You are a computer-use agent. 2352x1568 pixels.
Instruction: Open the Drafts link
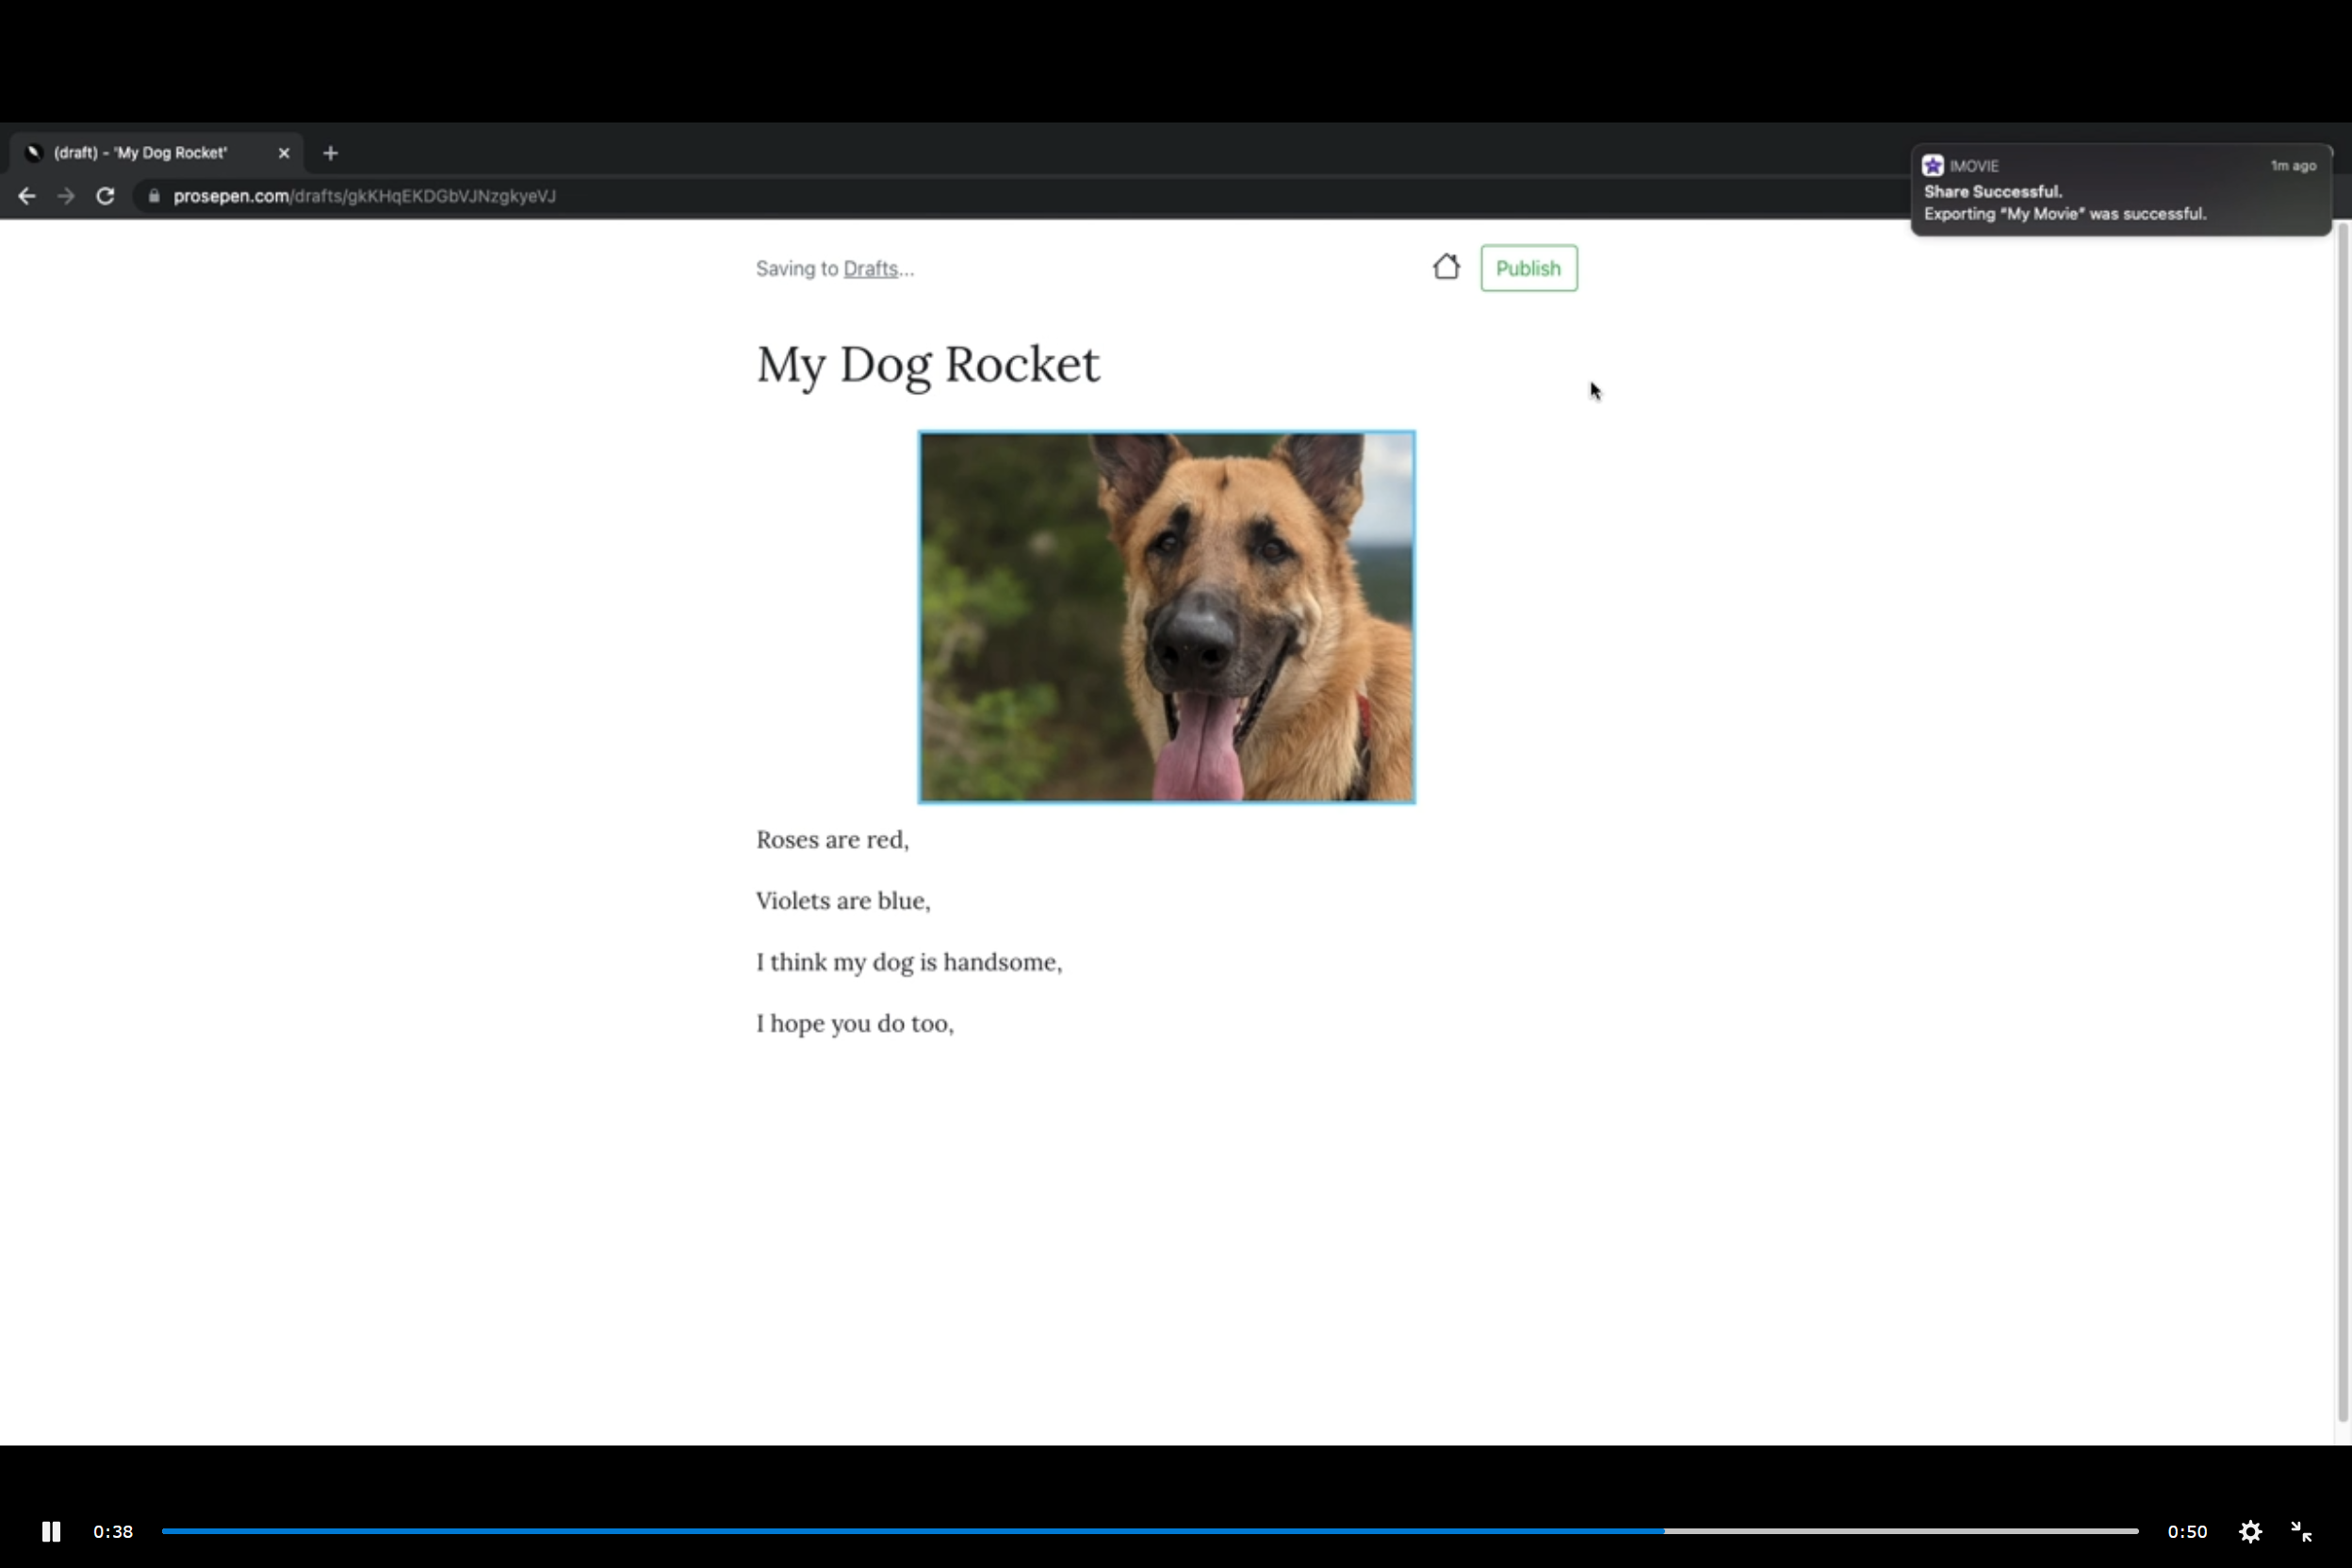pyautogui.click(x=870, y=269)
